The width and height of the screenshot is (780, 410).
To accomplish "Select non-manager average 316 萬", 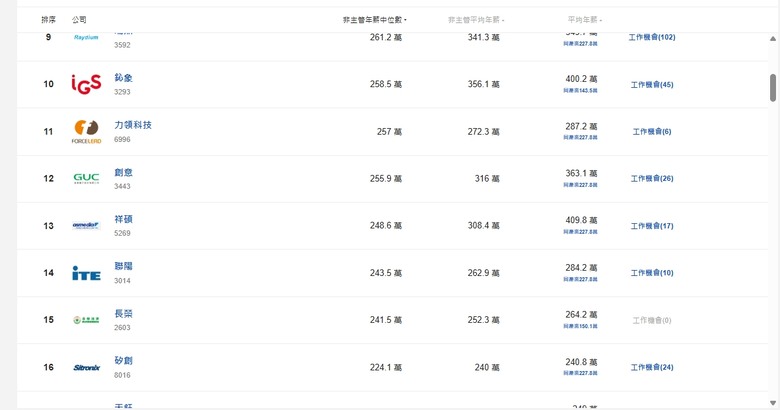I will [487, 179].
